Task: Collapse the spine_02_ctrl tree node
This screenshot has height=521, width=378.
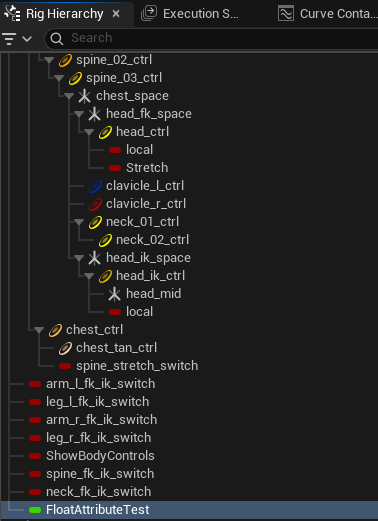Action: 49,60
